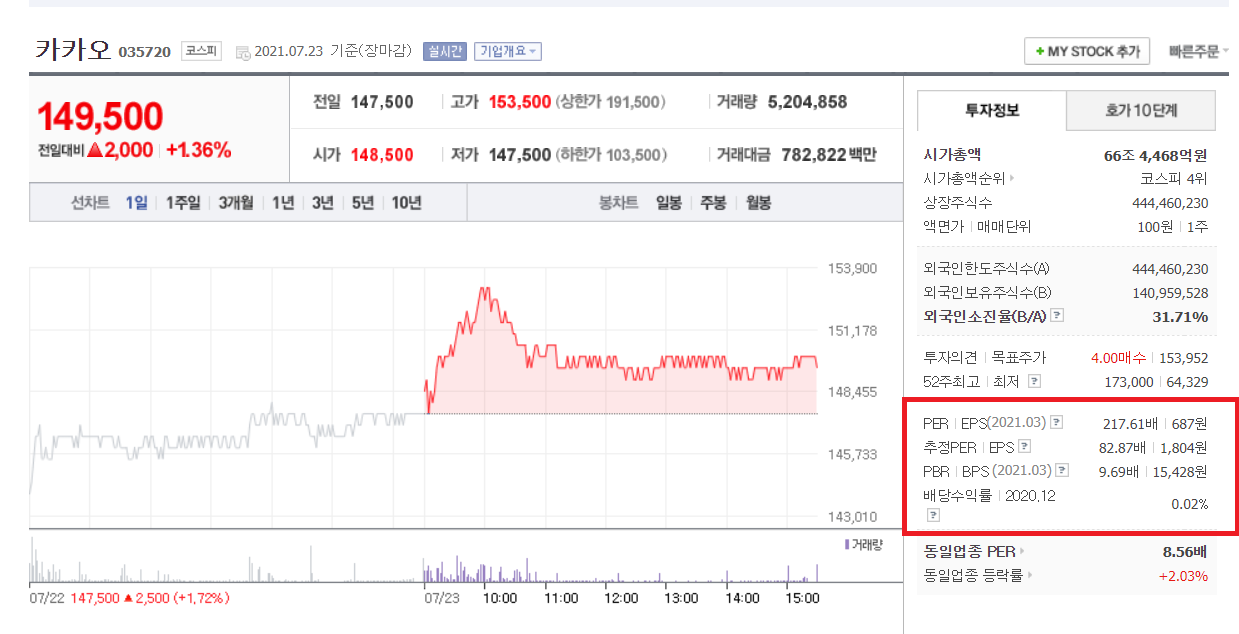Click the current price 149,500
Screen dimensions: 1239x634
click(x=100, y=117)
